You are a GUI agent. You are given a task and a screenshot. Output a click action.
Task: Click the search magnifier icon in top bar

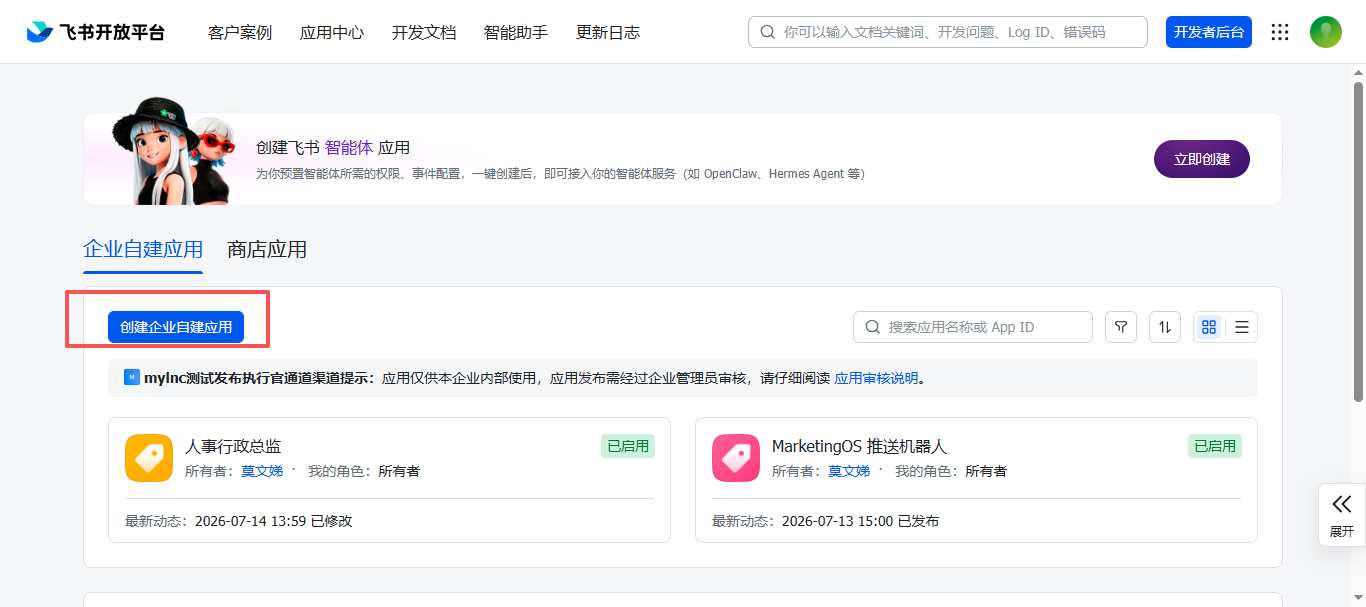click(768, 32)
